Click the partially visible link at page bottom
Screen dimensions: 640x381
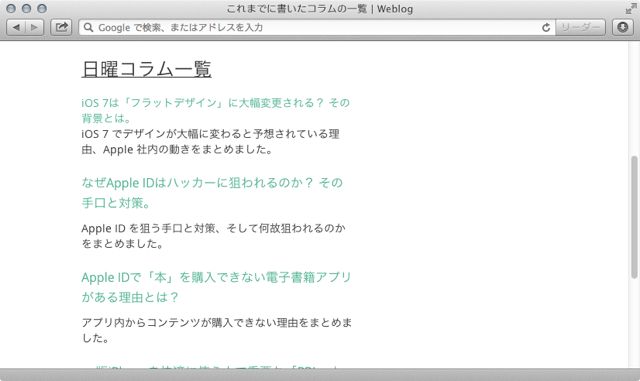click(x=216, y=367)
